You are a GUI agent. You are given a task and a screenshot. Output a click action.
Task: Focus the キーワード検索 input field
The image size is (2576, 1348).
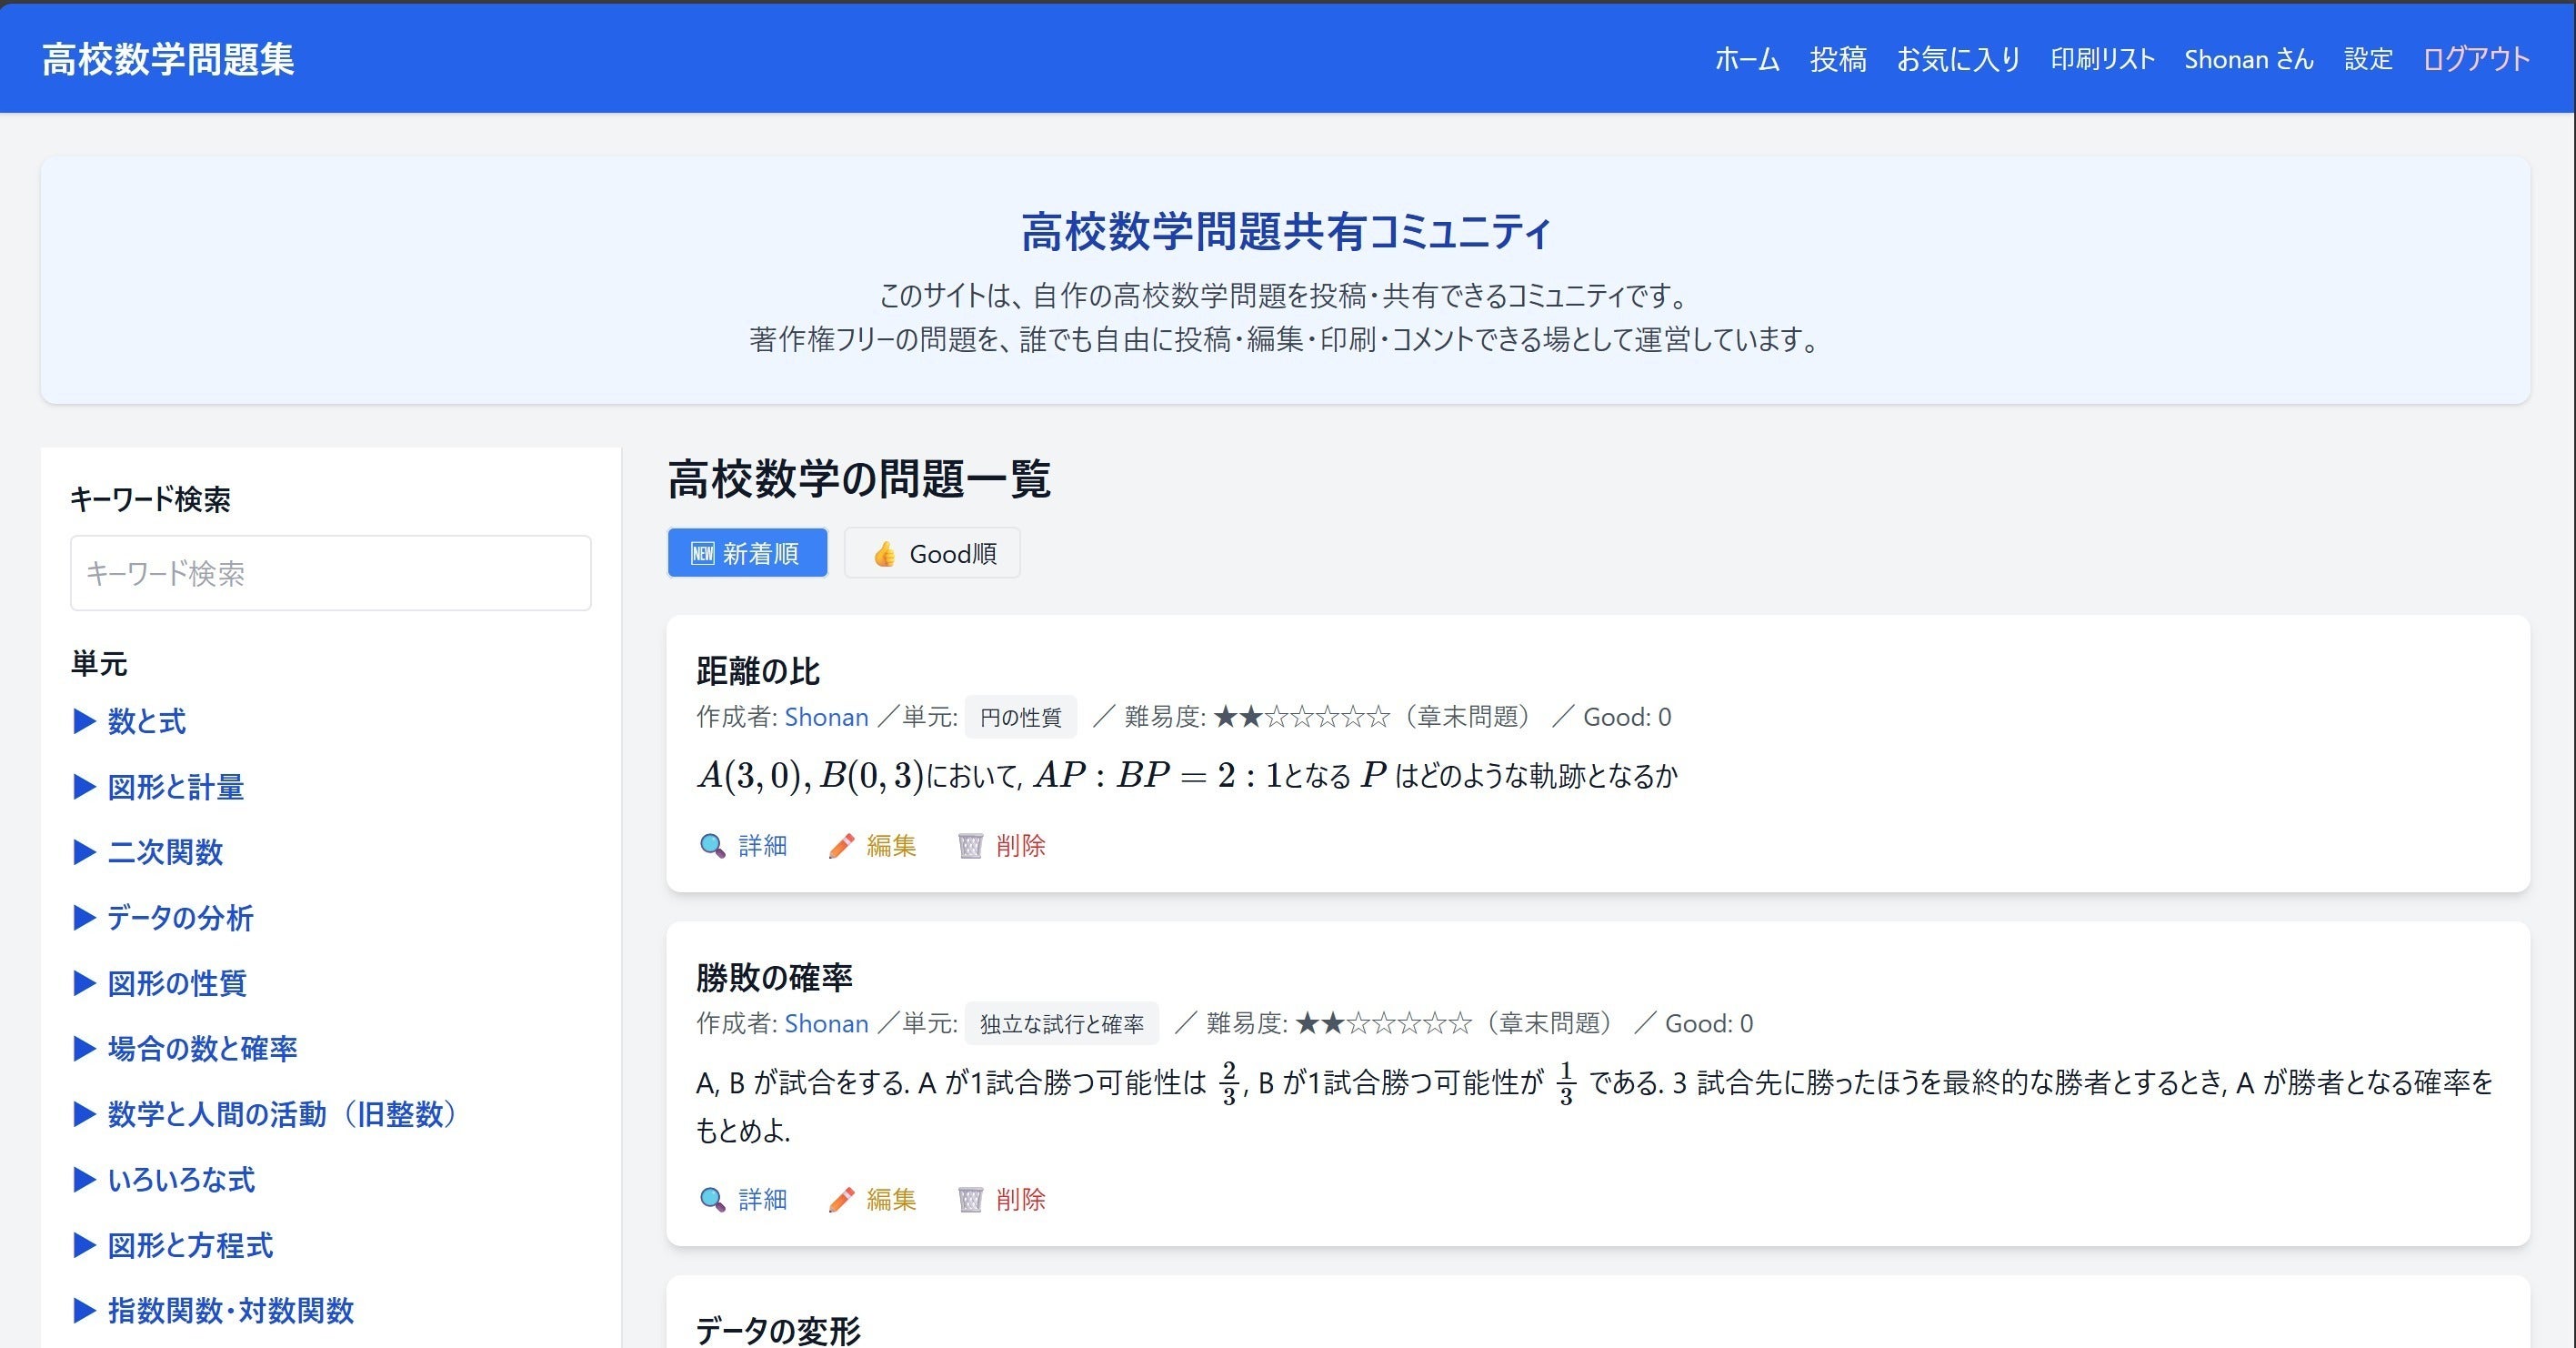pyautogui.click(x=330, y=573)
